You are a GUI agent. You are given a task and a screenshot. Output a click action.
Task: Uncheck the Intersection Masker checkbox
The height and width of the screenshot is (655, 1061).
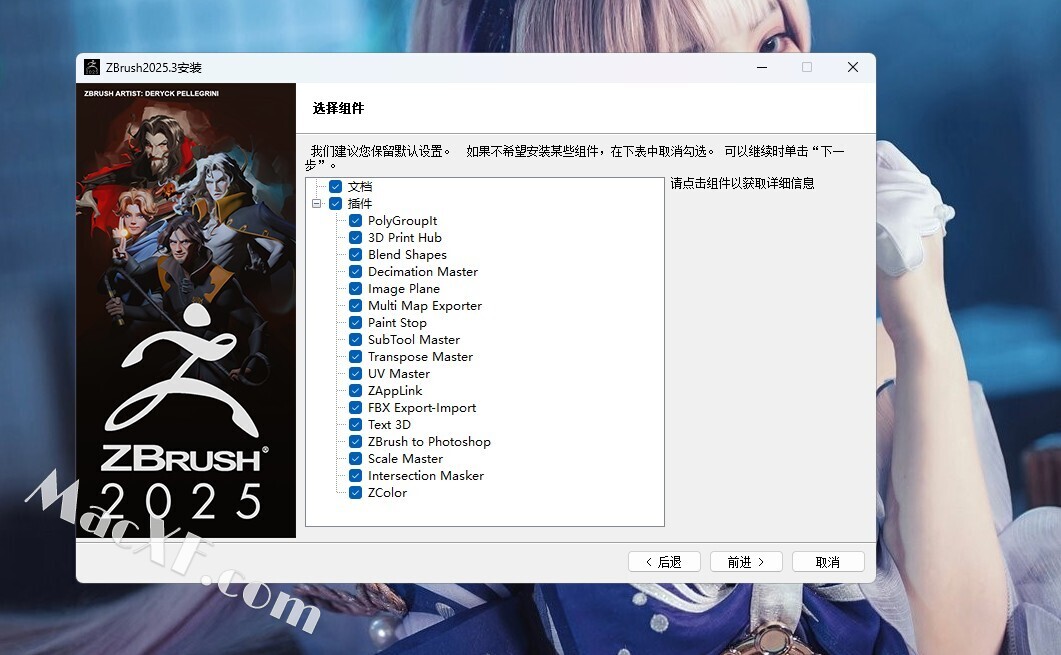(355, 476)
